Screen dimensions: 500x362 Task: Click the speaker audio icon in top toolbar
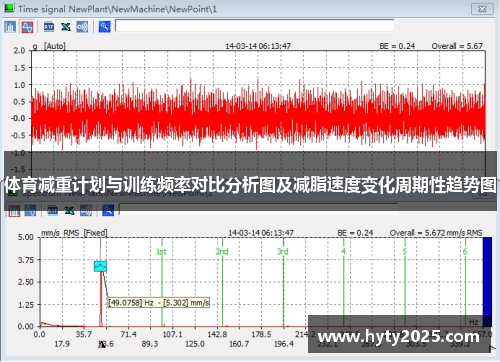[x=82, y=27]
